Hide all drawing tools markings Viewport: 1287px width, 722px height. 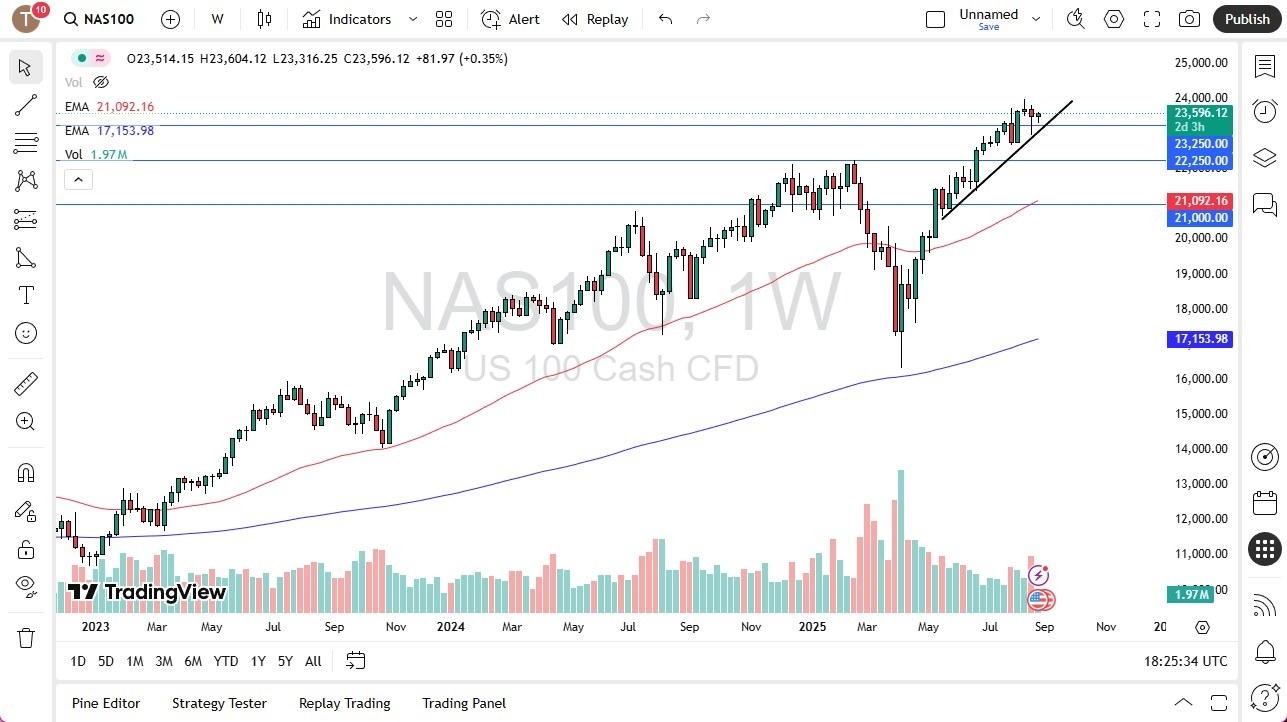[x=25, y=586]
